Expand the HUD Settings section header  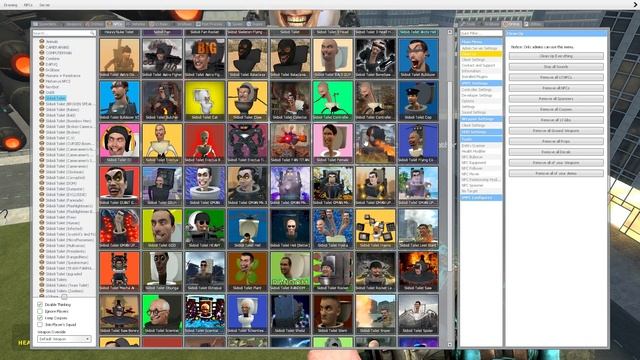tap(481, 132)
